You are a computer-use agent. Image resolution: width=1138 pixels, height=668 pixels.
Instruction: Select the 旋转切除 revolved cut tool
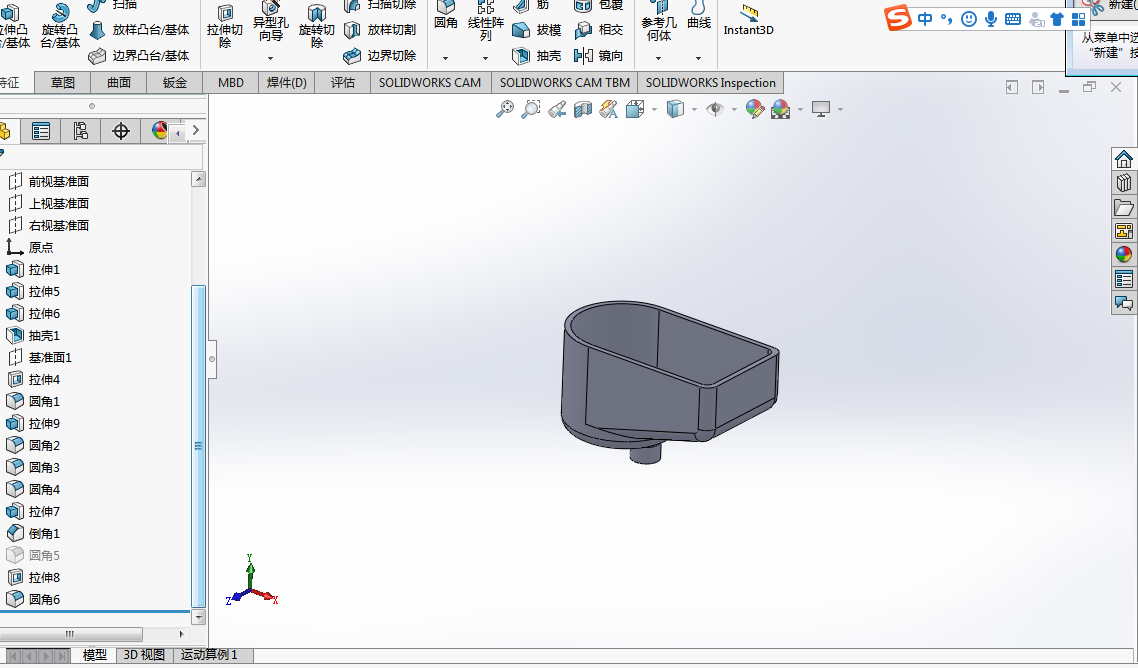click(x=316, y=25)
